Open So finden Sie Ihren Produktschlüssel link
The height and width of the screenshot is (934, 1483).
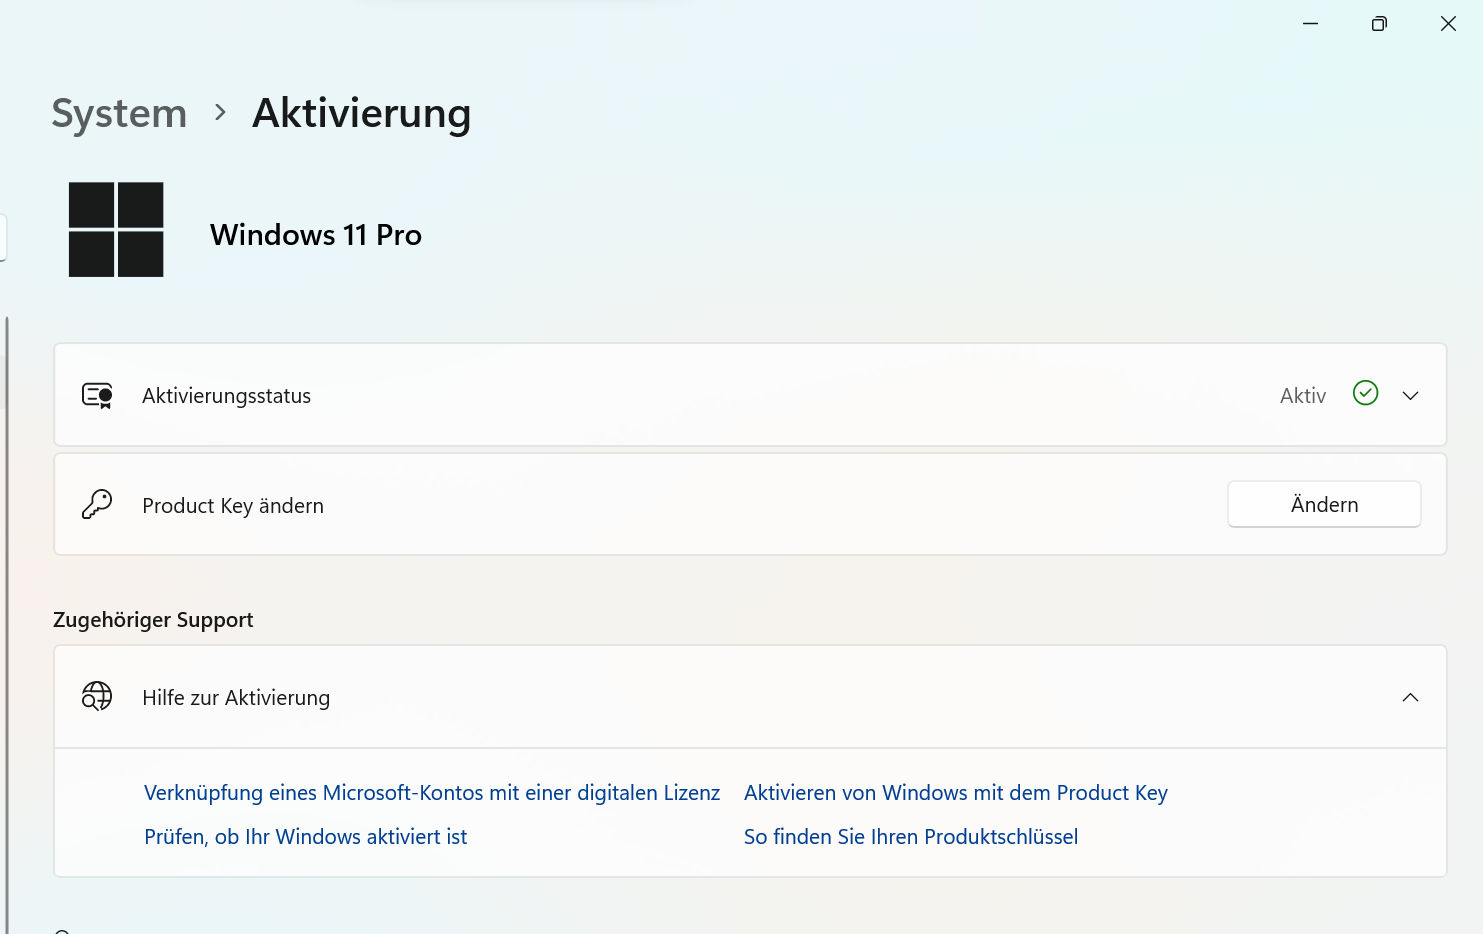[x=911, y=837]
